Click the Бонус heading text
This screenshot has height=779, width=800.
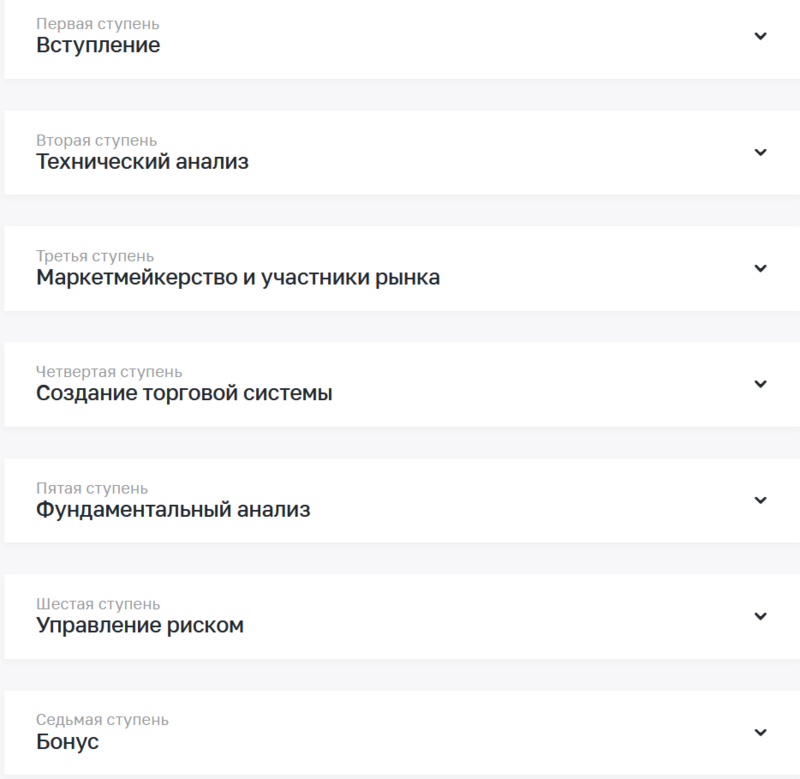[68, 741]
